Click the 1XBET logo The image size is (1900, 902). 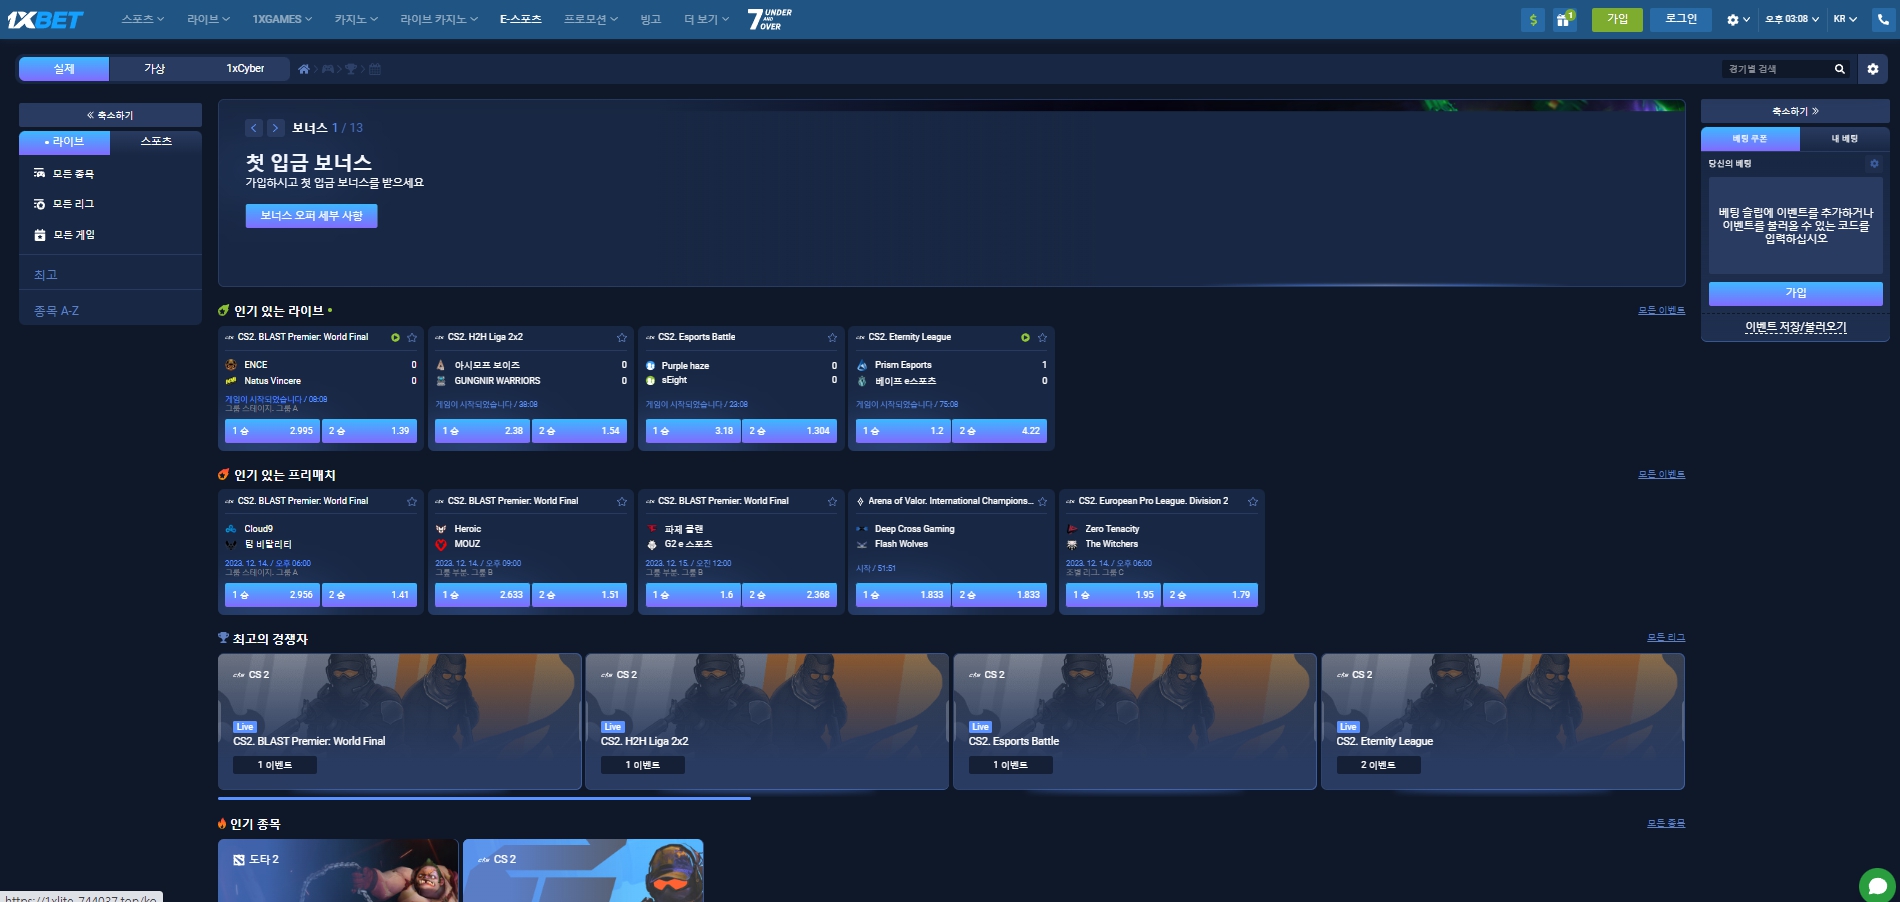(45, 19)
